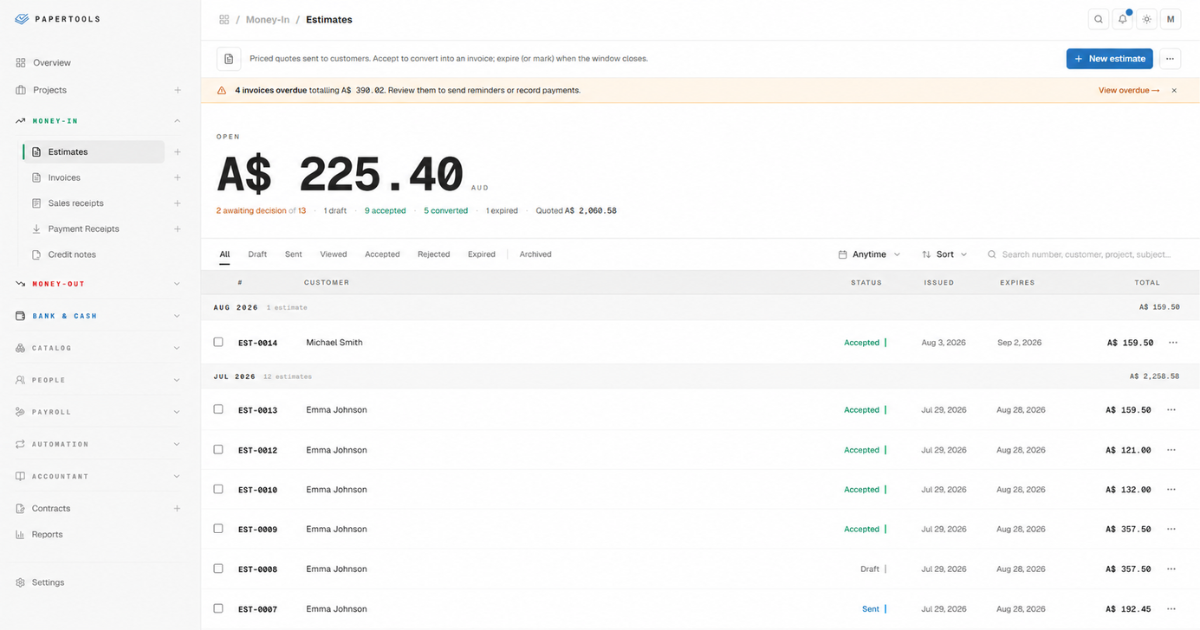The width and height of the screenshot is (1200, 630).
Task: Open Settings gear in the sidebar
Action: pyautogui.click(x=21, y=582)
